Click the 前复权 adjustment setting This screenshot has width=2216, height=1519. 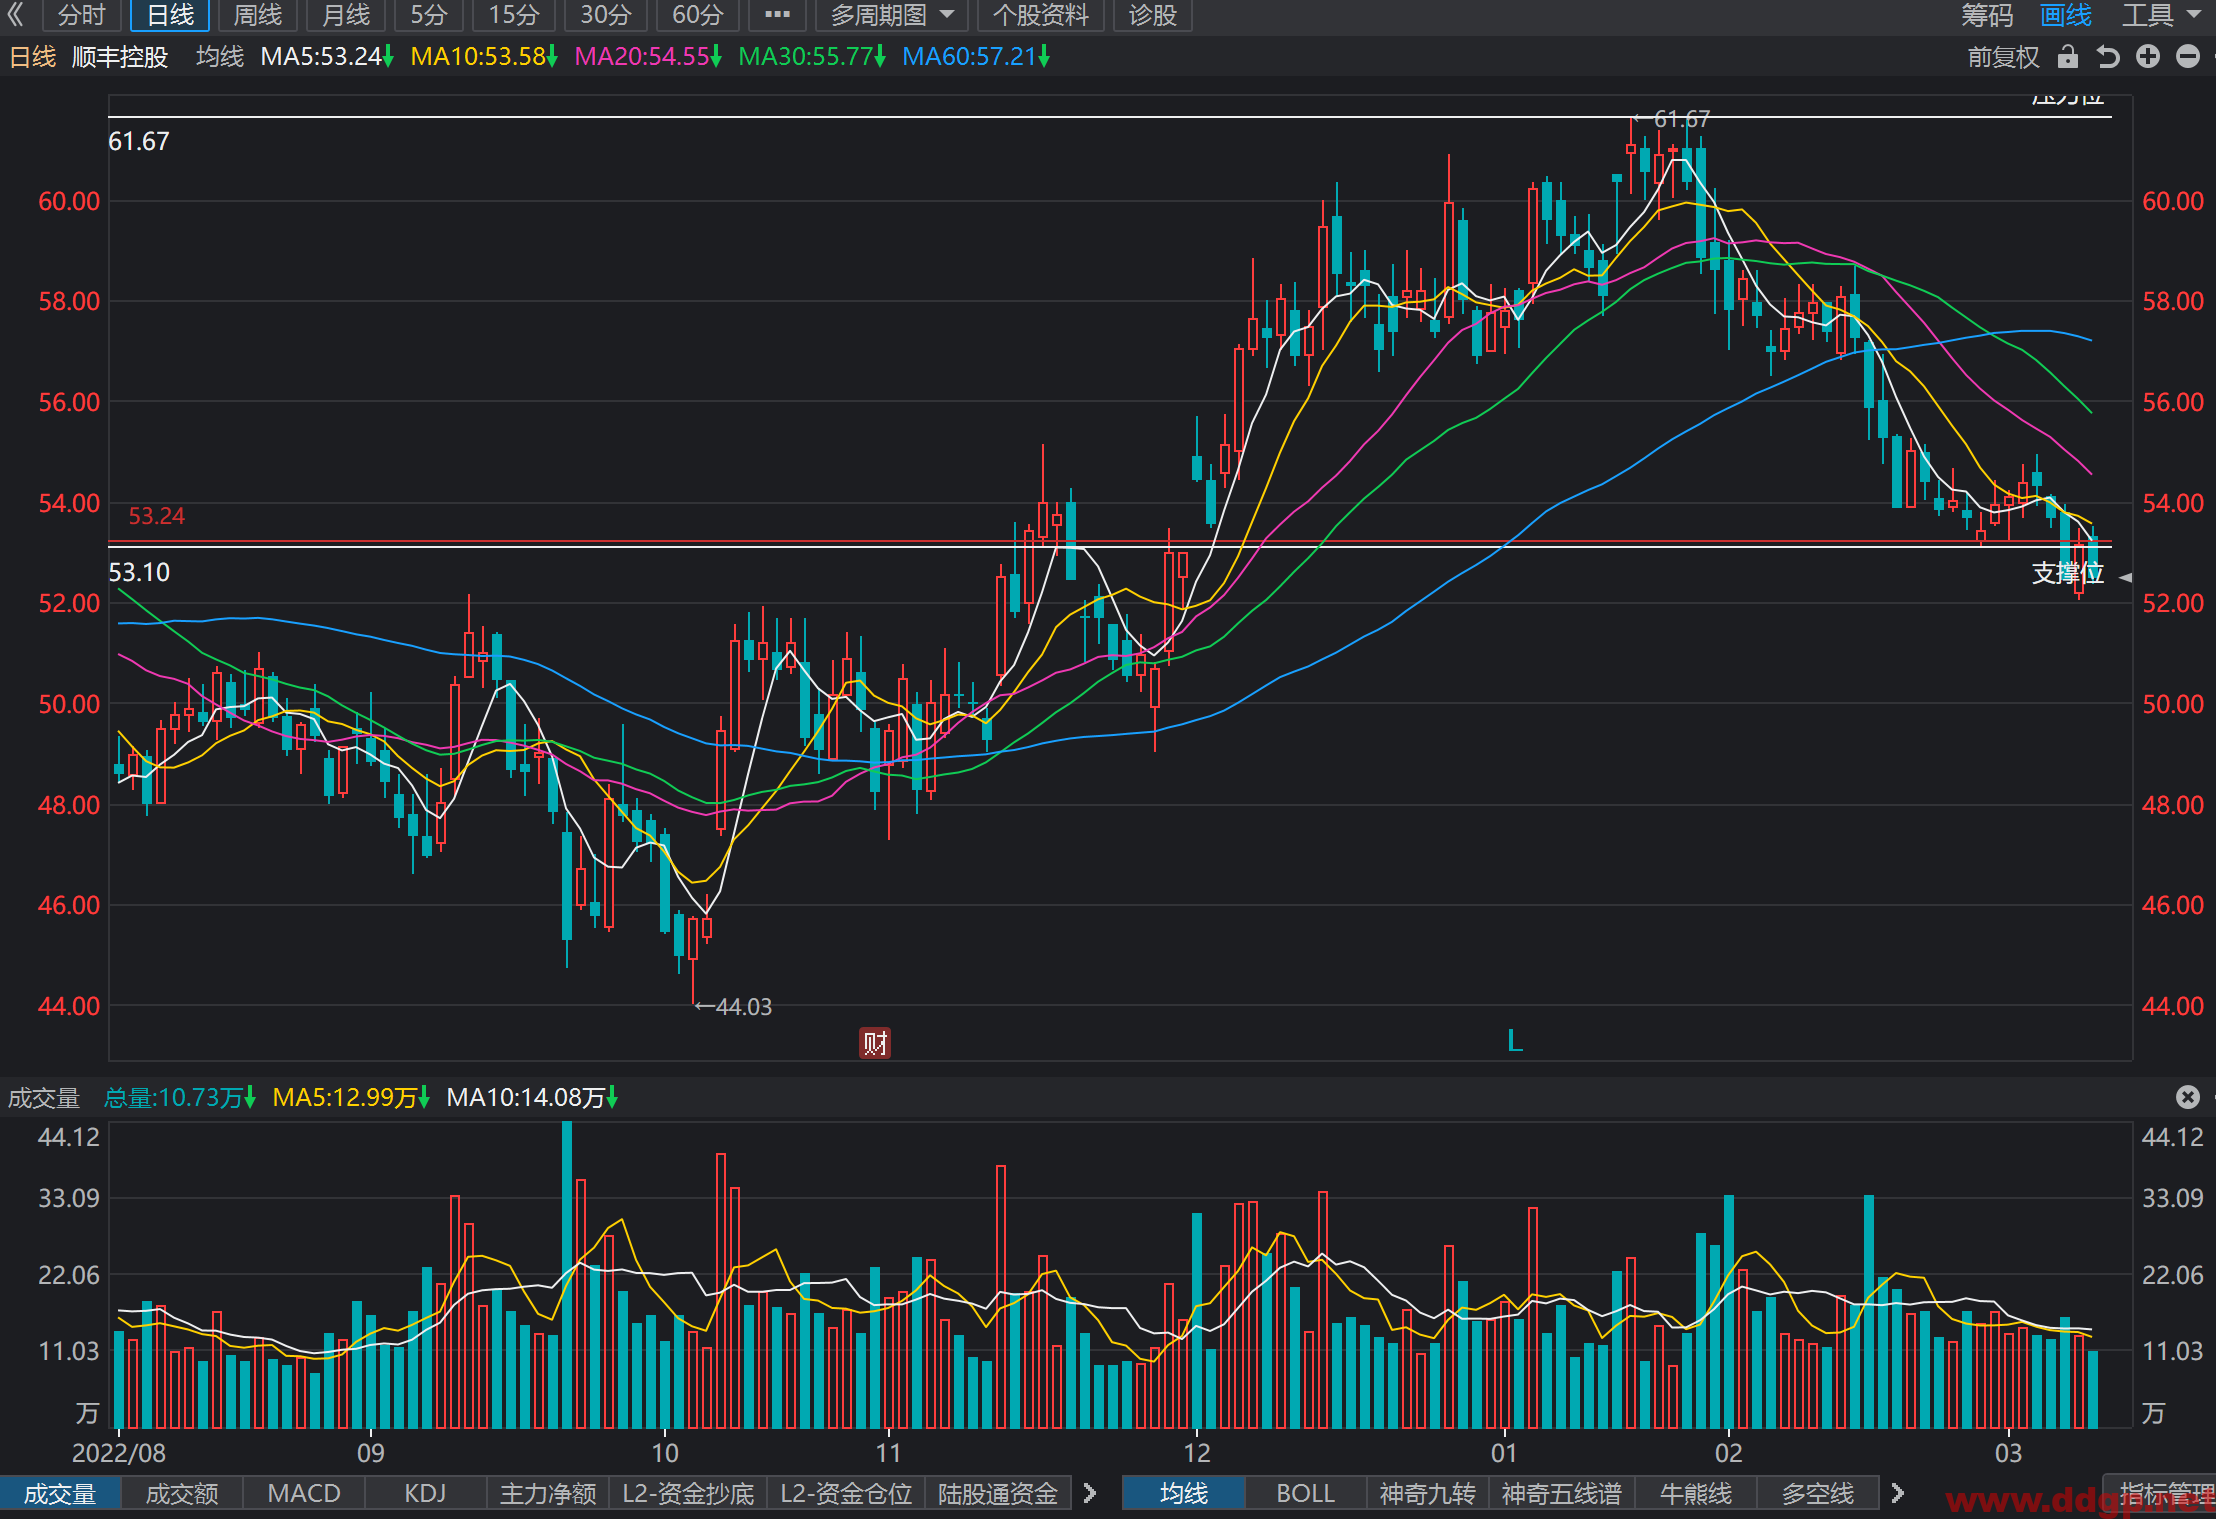click(x=2003, y=57)
